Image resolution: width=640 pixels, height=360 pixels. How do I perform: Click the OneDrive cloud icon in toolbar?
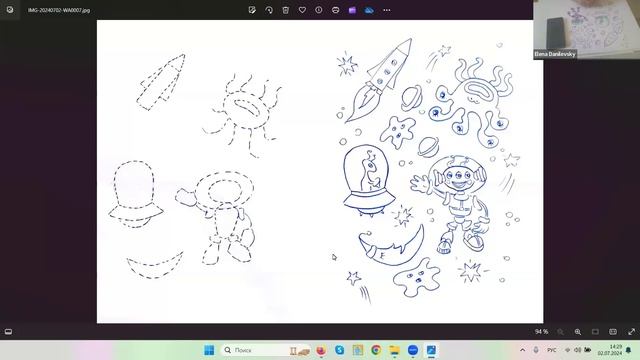coord(369,10)
